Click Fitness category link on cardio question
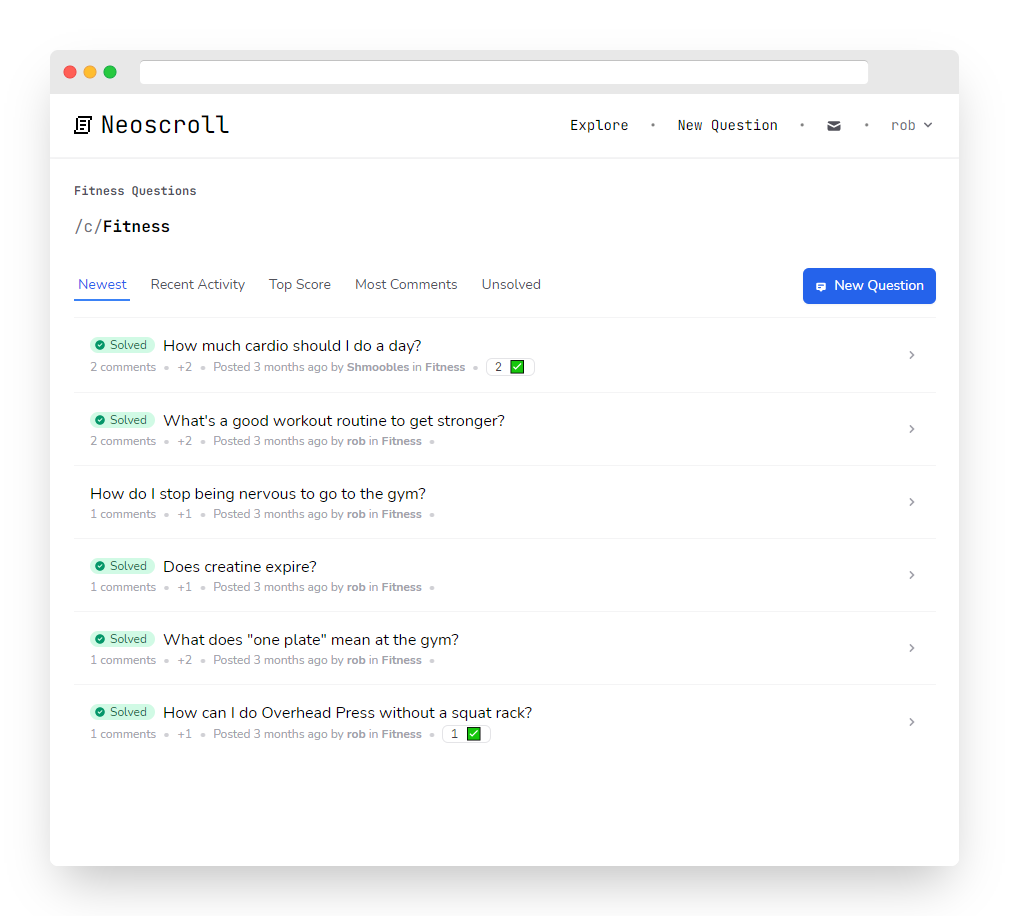The width and height of the screenshot is (1009, 916). click(x=445, y=367)
